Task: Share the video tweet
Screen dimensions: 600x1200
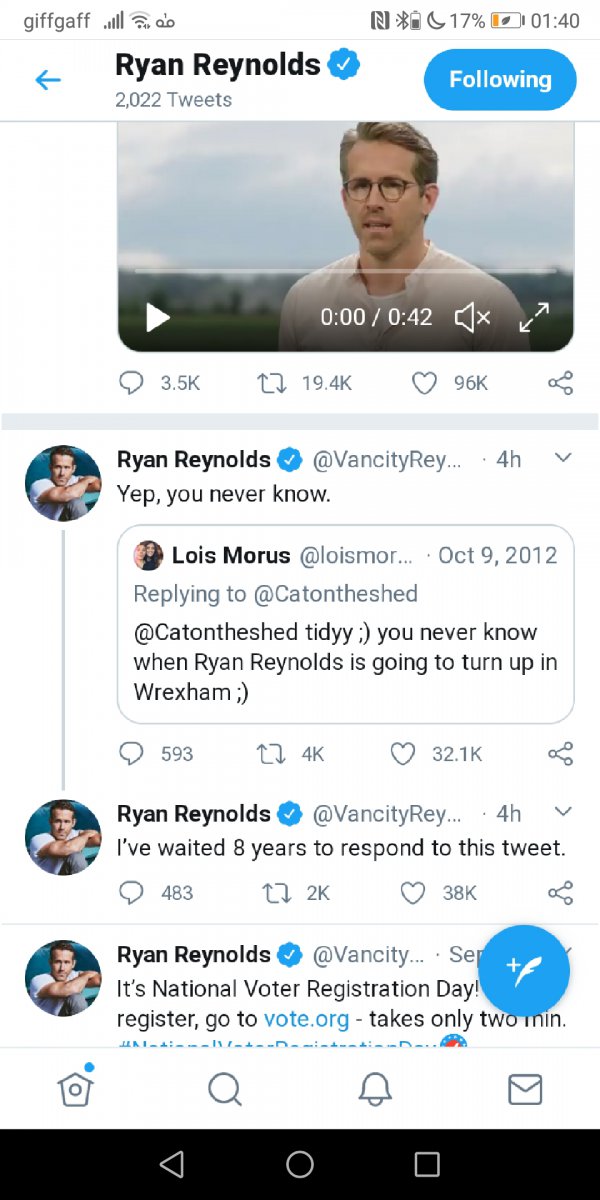Action: click(x=561, y=382)
